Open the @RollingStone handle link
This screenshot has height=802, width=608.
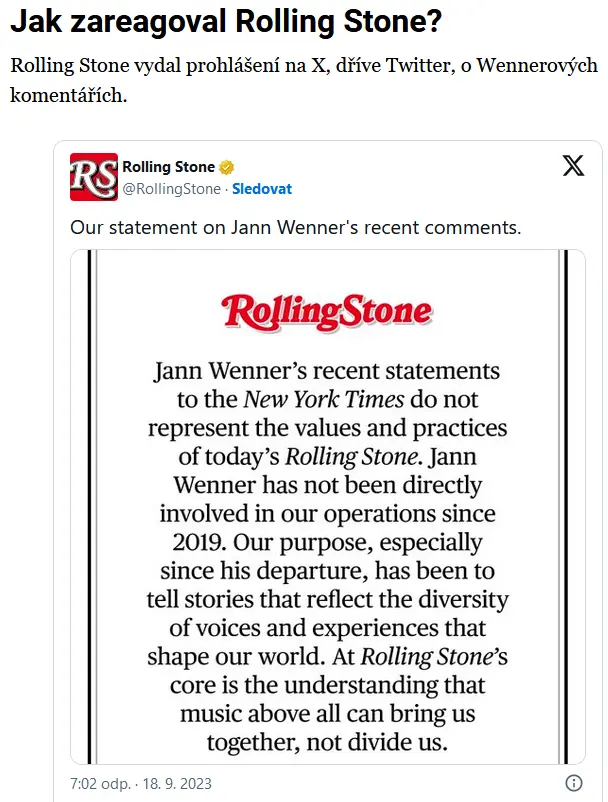coord(171,188)
